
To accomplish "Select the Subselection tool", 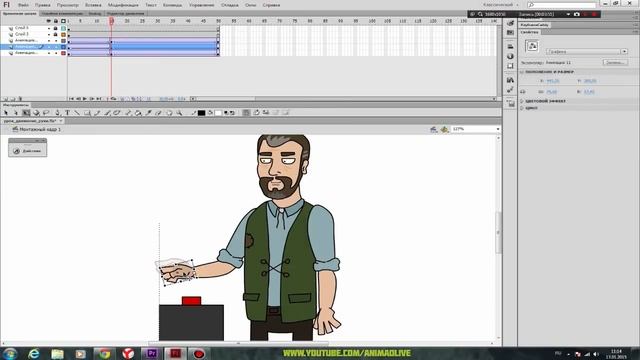I will click(x=16, y=113).
